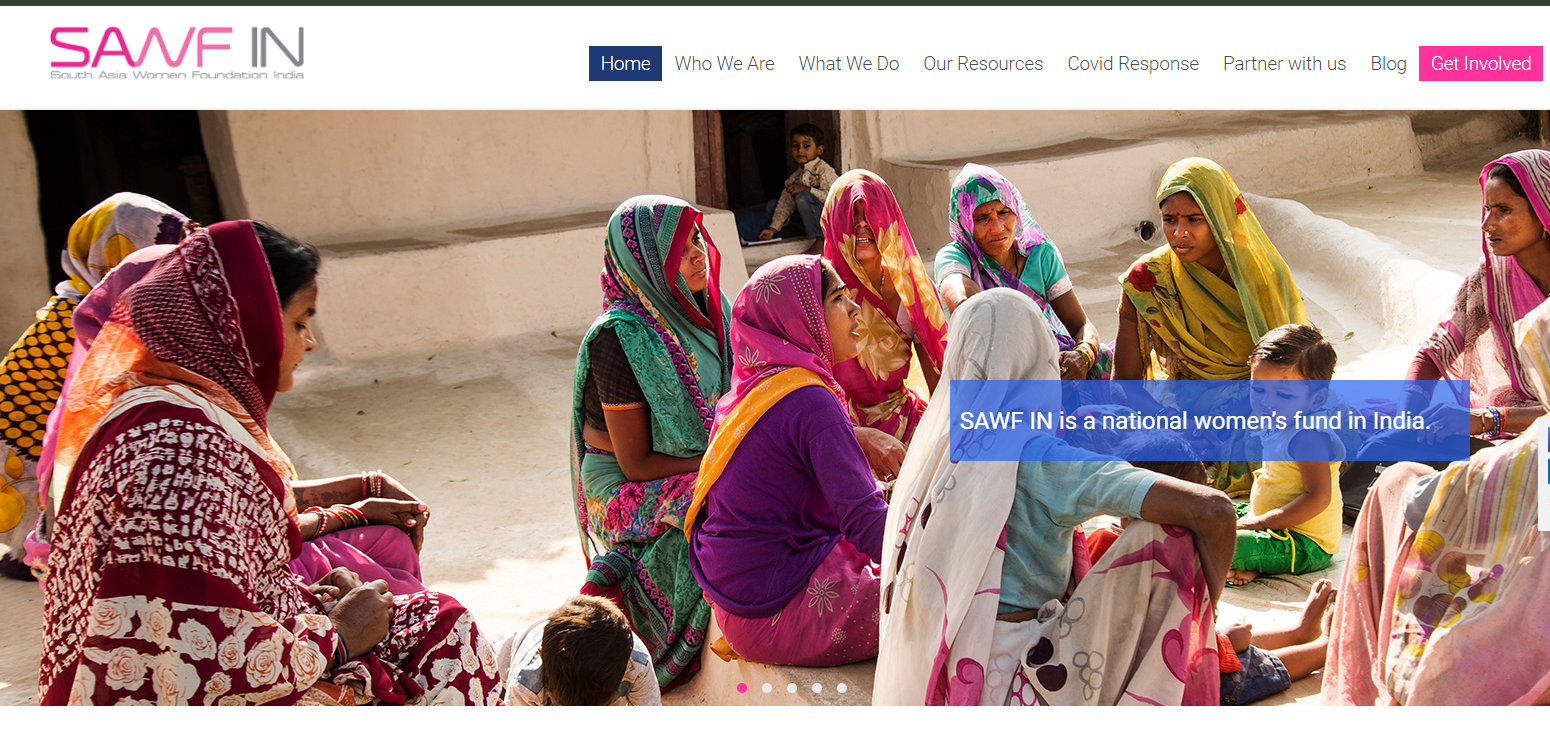Viewport: 1550px width, 750px height.
Task: Click the SAWF IN logo
Action: point(177,53)
